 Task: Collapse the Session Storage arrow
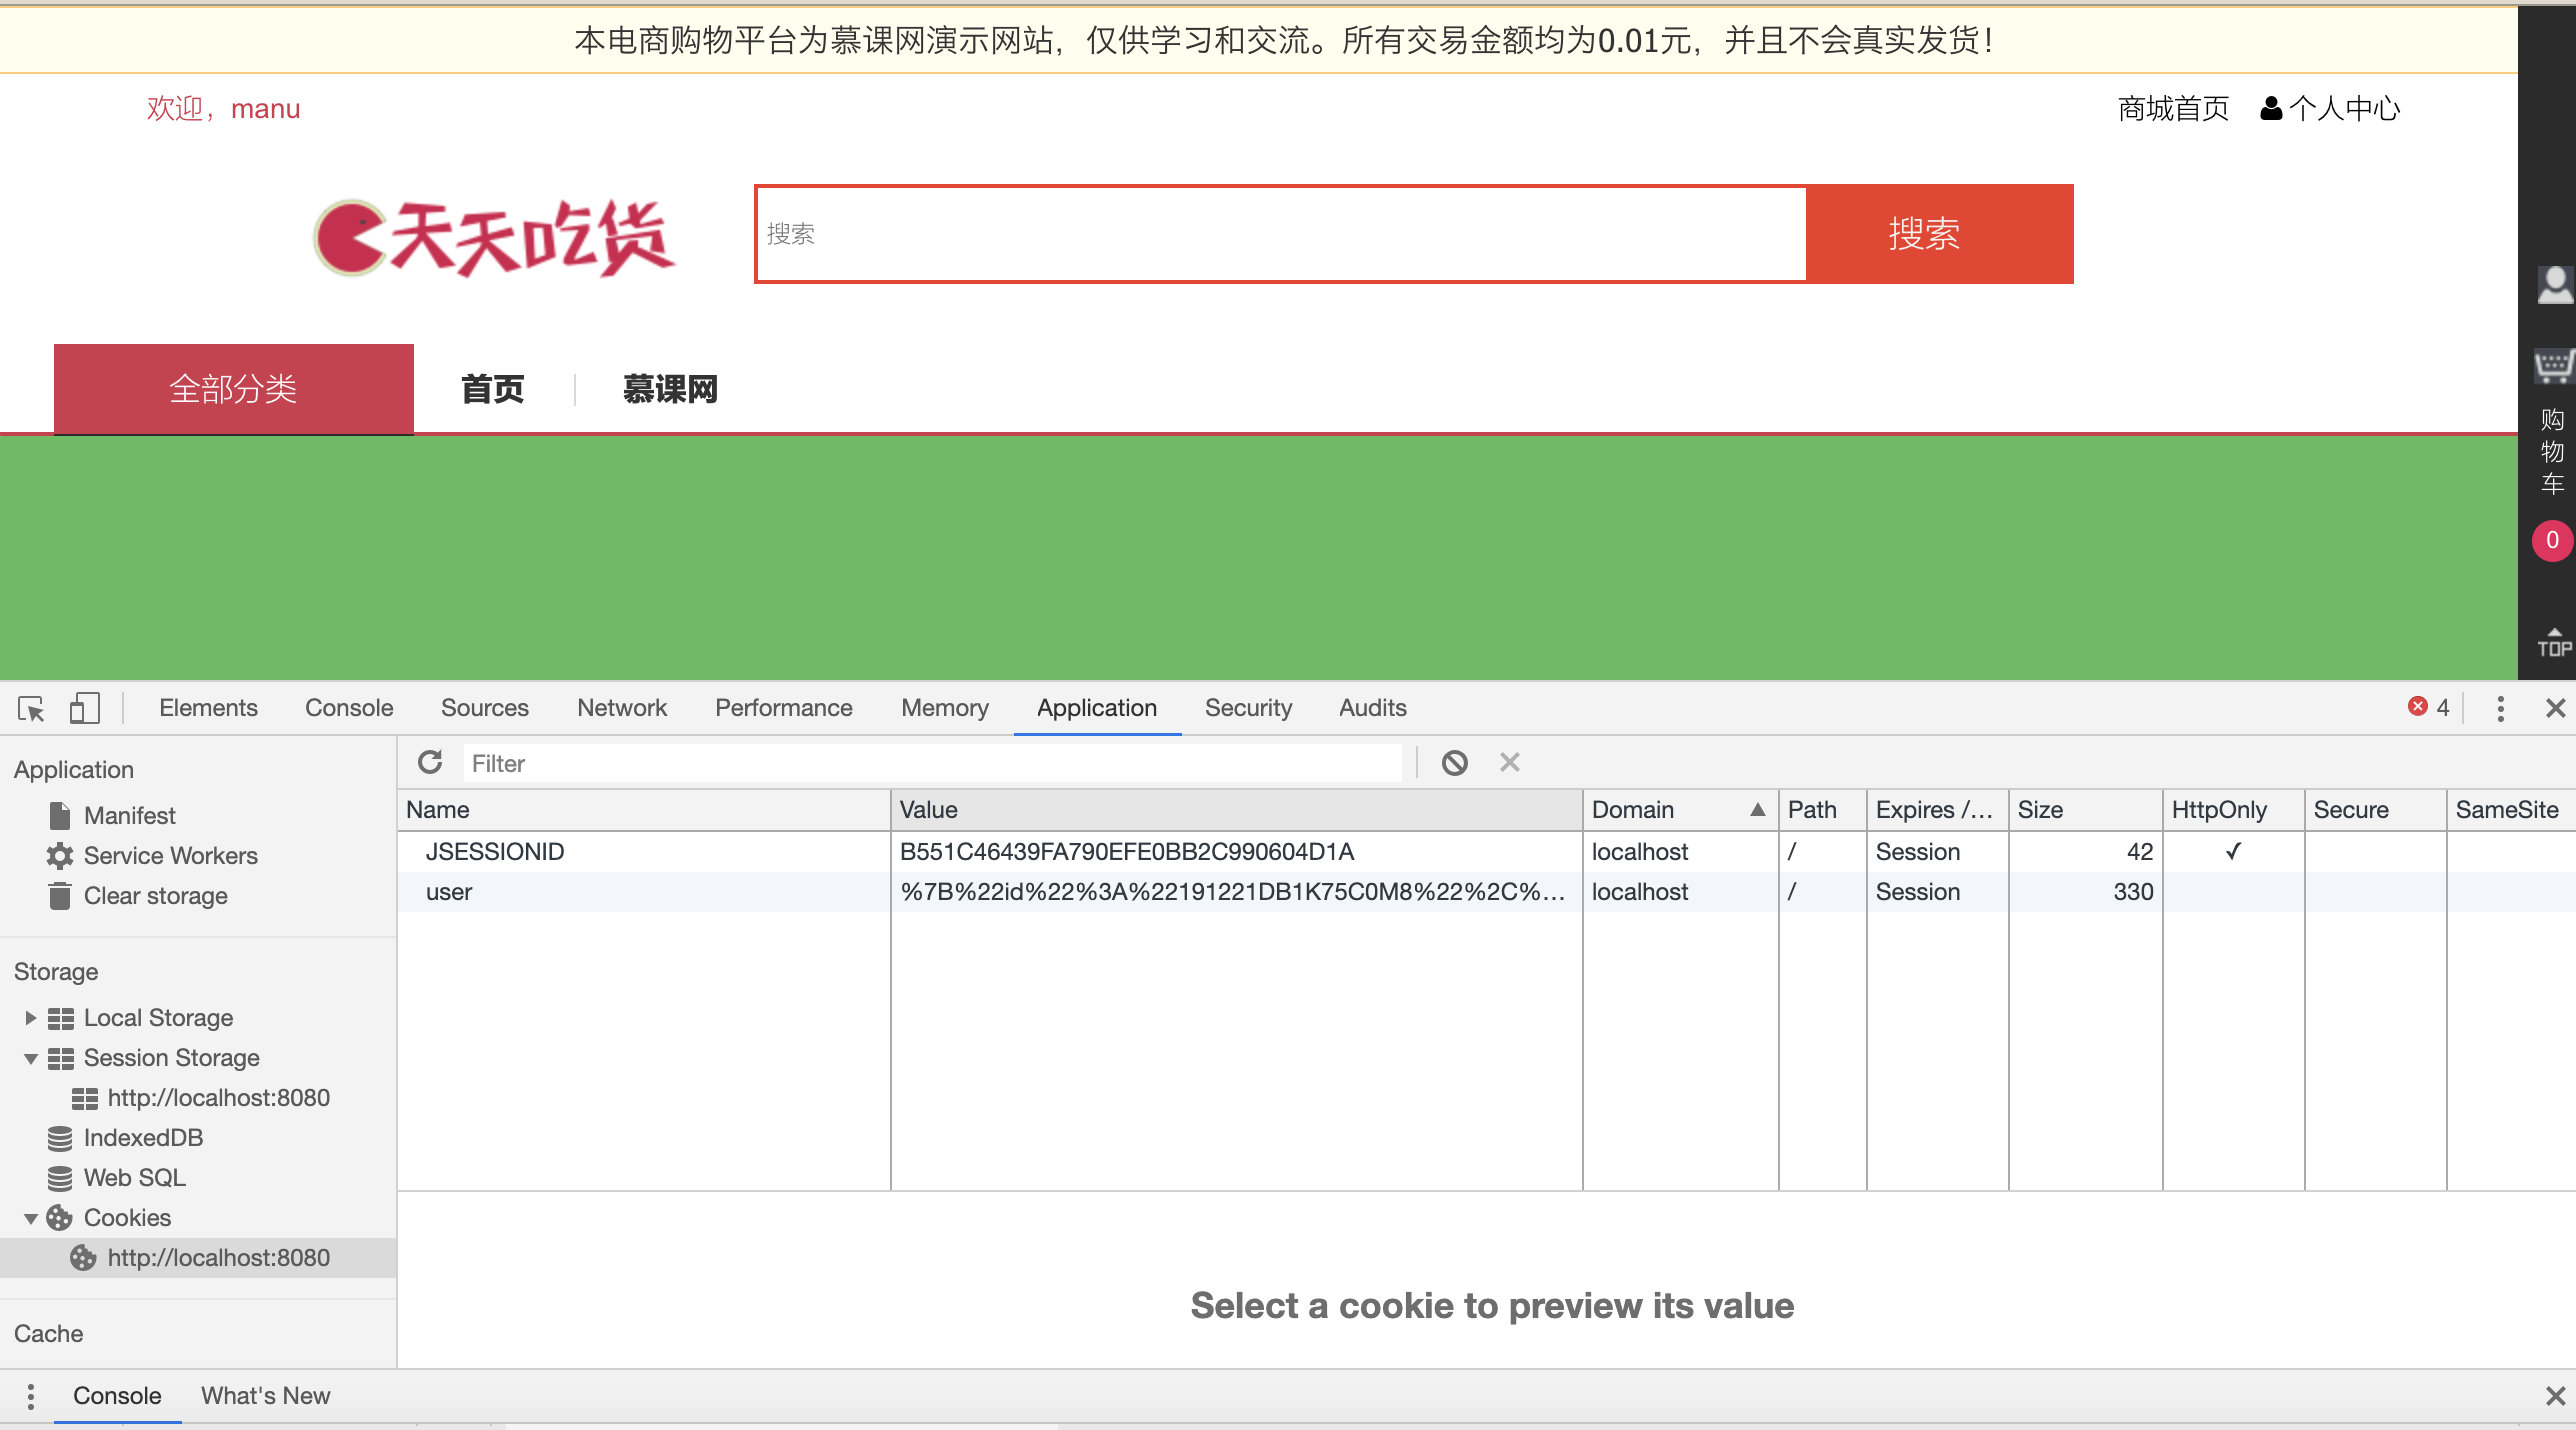(x=30, y=1058)
